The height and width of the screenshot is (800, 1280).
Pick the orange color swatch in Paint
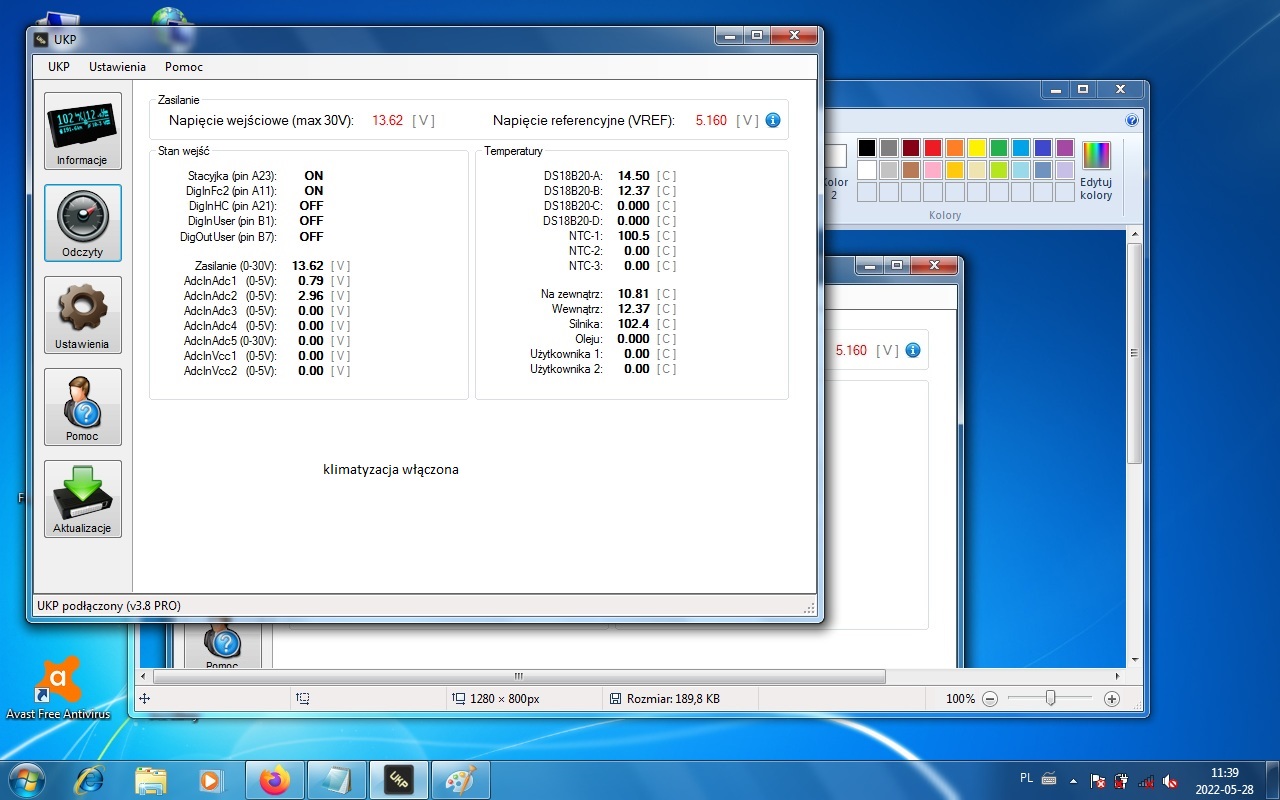click(x=955, y=148)
